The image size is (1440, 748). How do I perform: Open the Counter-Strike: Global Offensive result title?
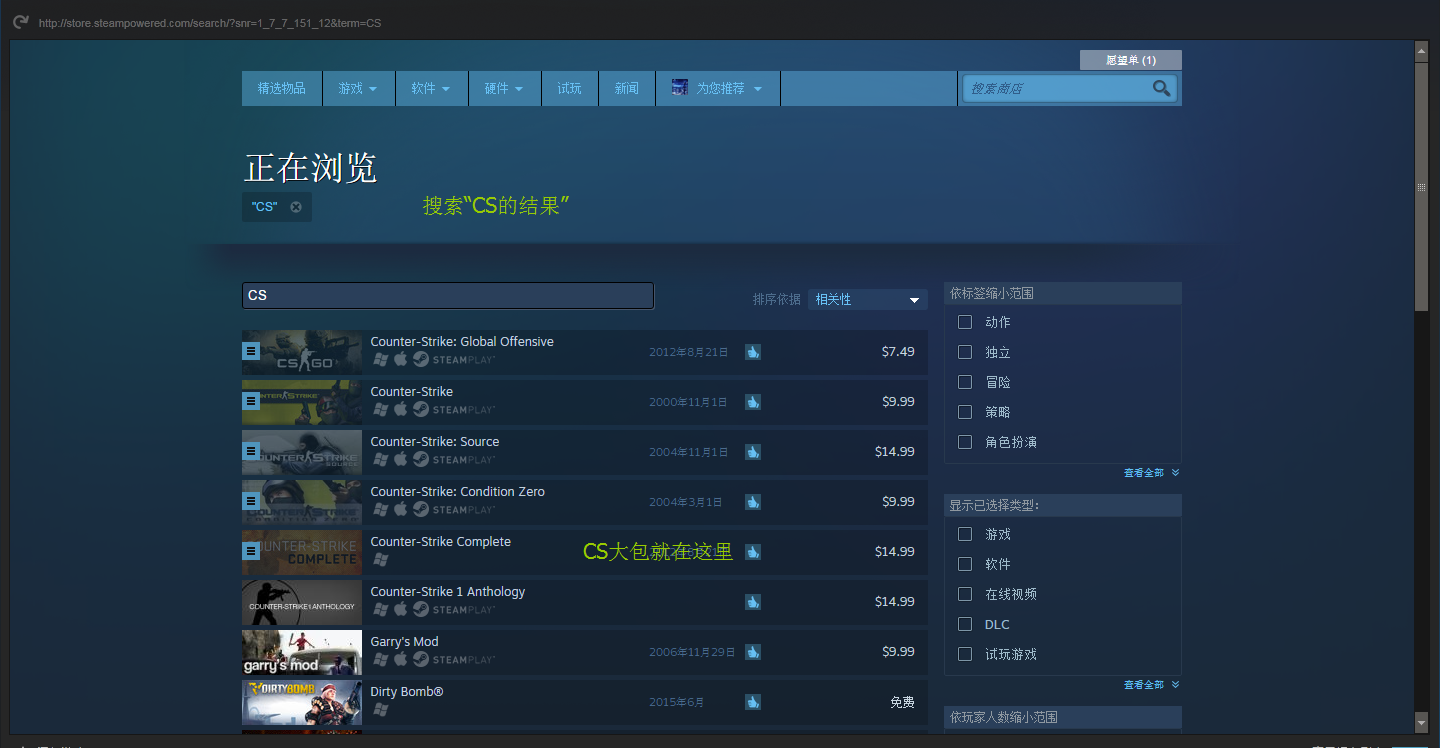462,341
